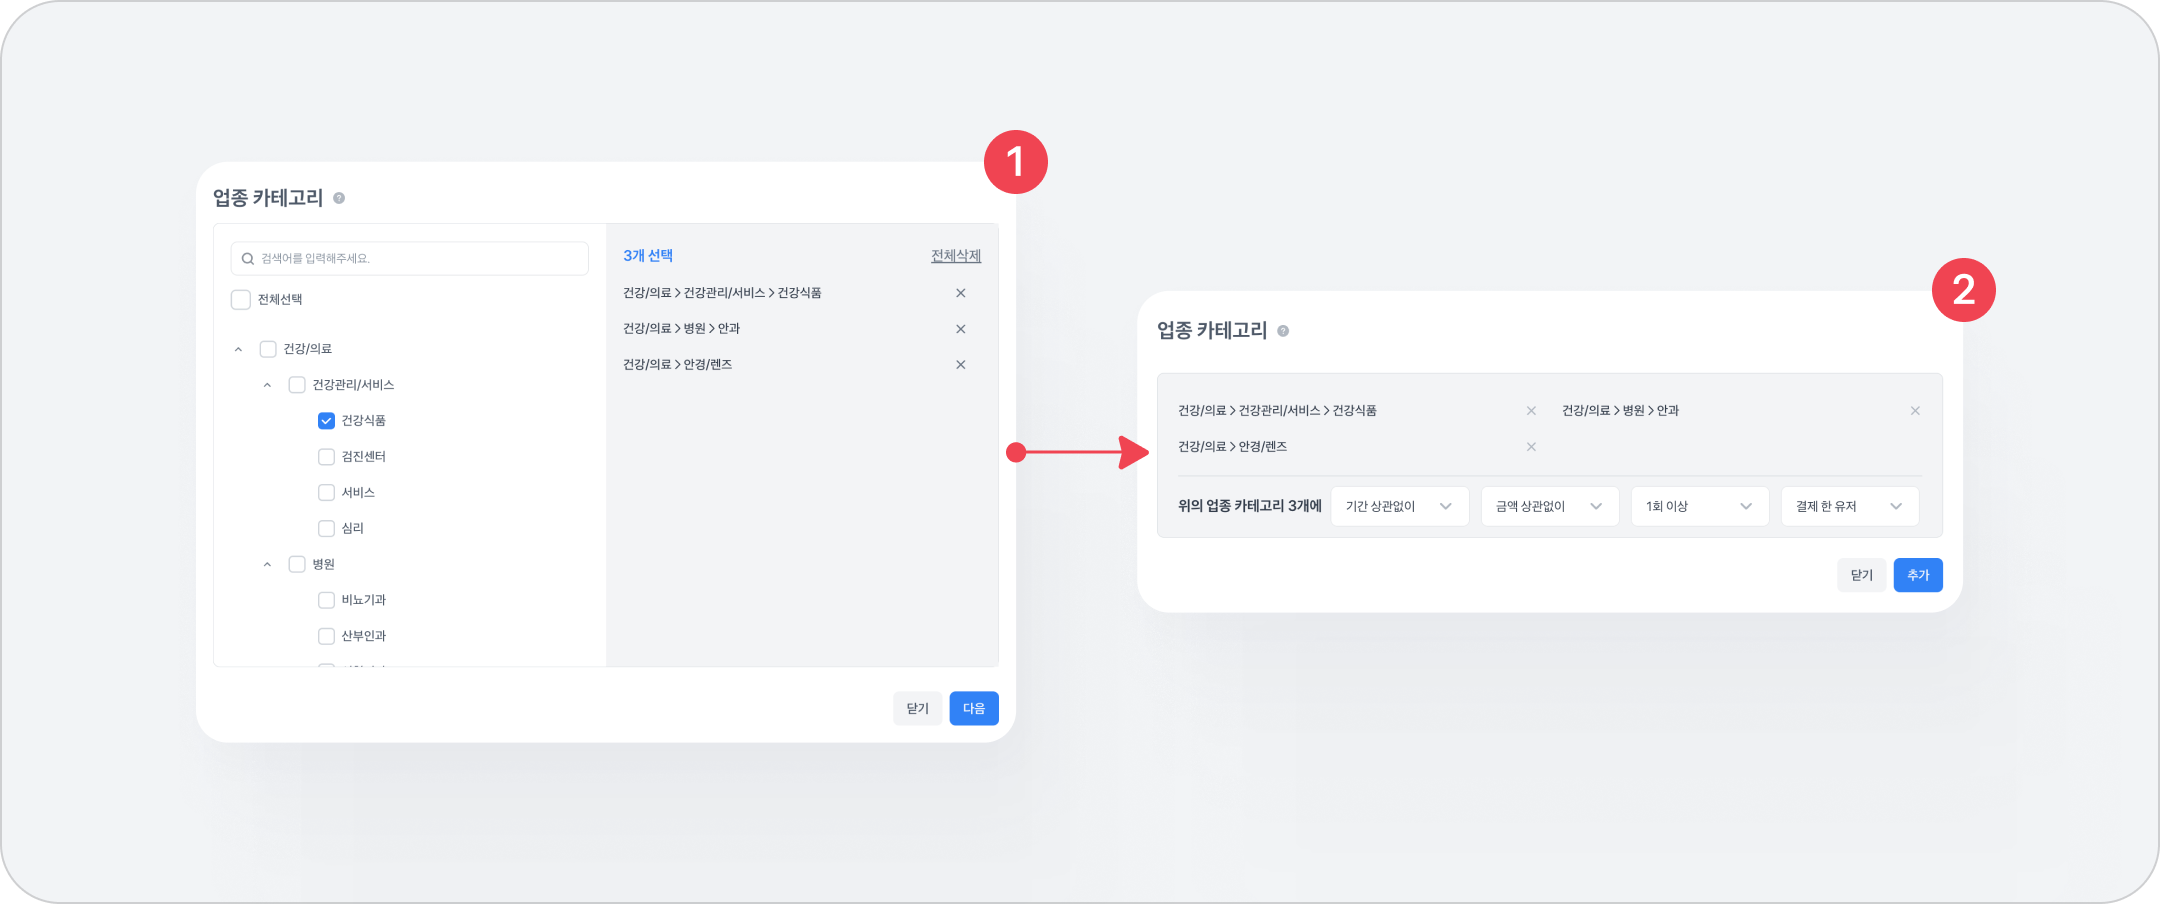The image size is (2160, 904).
Task: Check the 전체선택 checkbox
Action: point(241,300)
